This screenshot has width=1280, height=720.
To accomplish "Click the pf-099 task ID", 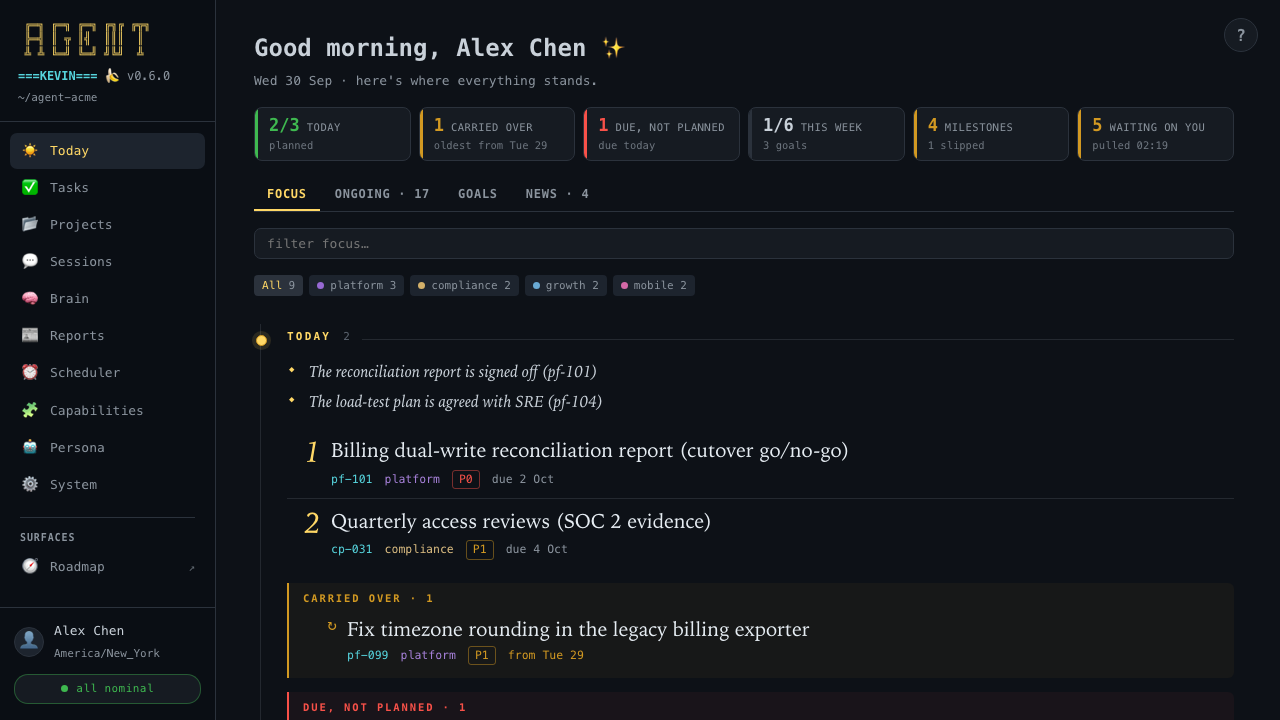I will (368, 656).
